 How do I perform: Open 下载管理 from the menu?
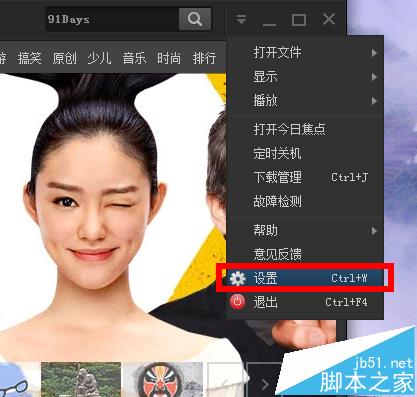click(305, 177)
